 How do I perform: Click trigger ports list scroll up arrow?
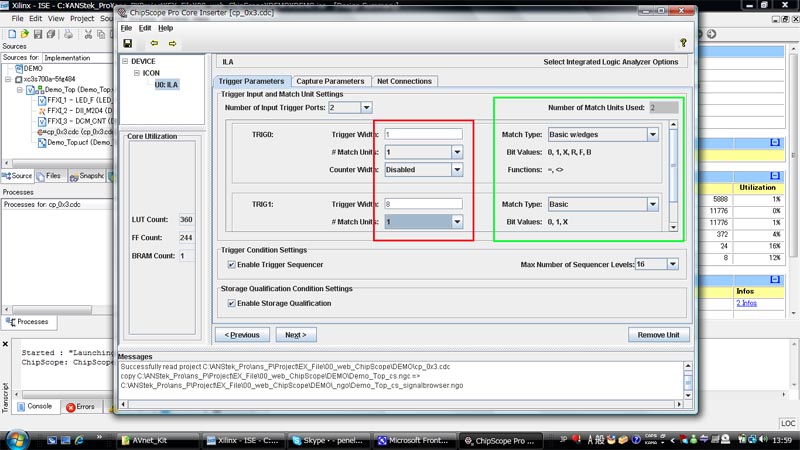(673, 124)
